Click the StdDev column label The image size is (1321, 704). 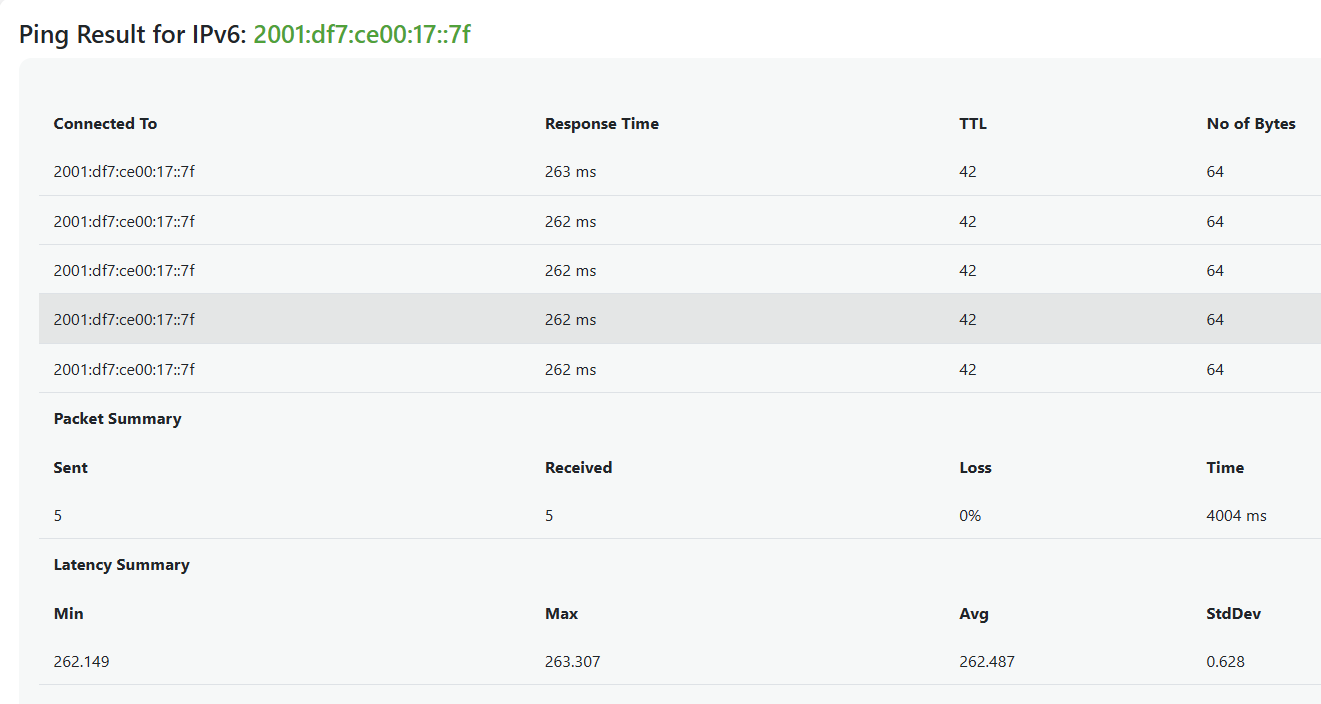click(x=1234, y=614)
